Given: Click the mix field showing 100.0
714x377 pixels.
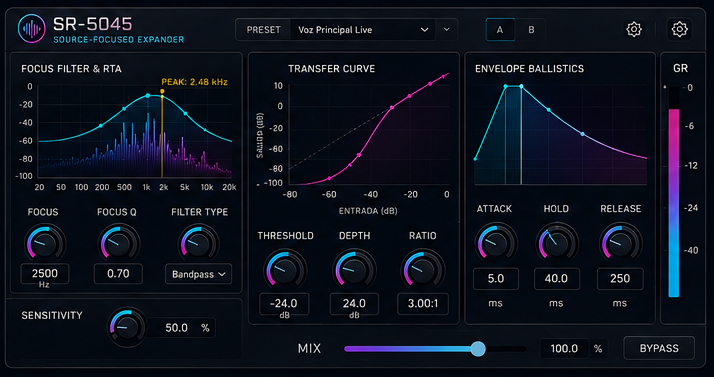Looking at the screenshot, I should pyautogui.click(x=564, y=349).
